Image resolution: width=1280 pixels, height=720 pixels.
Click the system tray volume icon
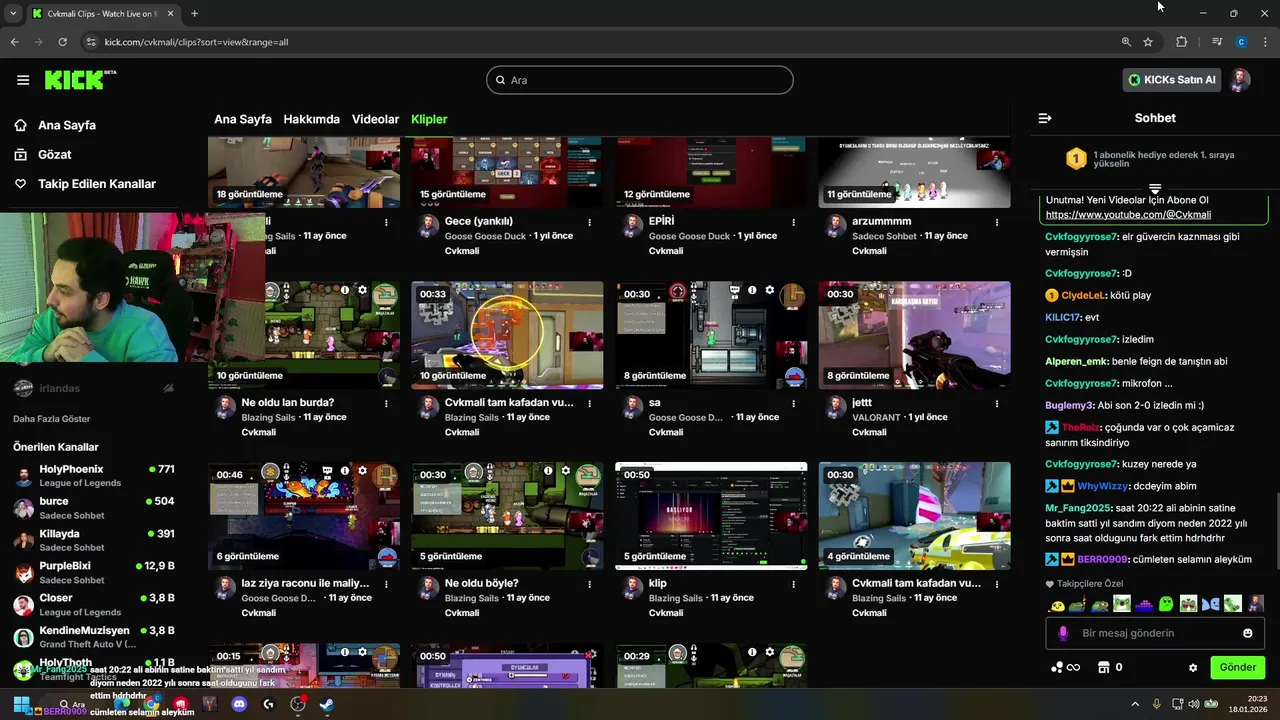tap(1194, 704)
